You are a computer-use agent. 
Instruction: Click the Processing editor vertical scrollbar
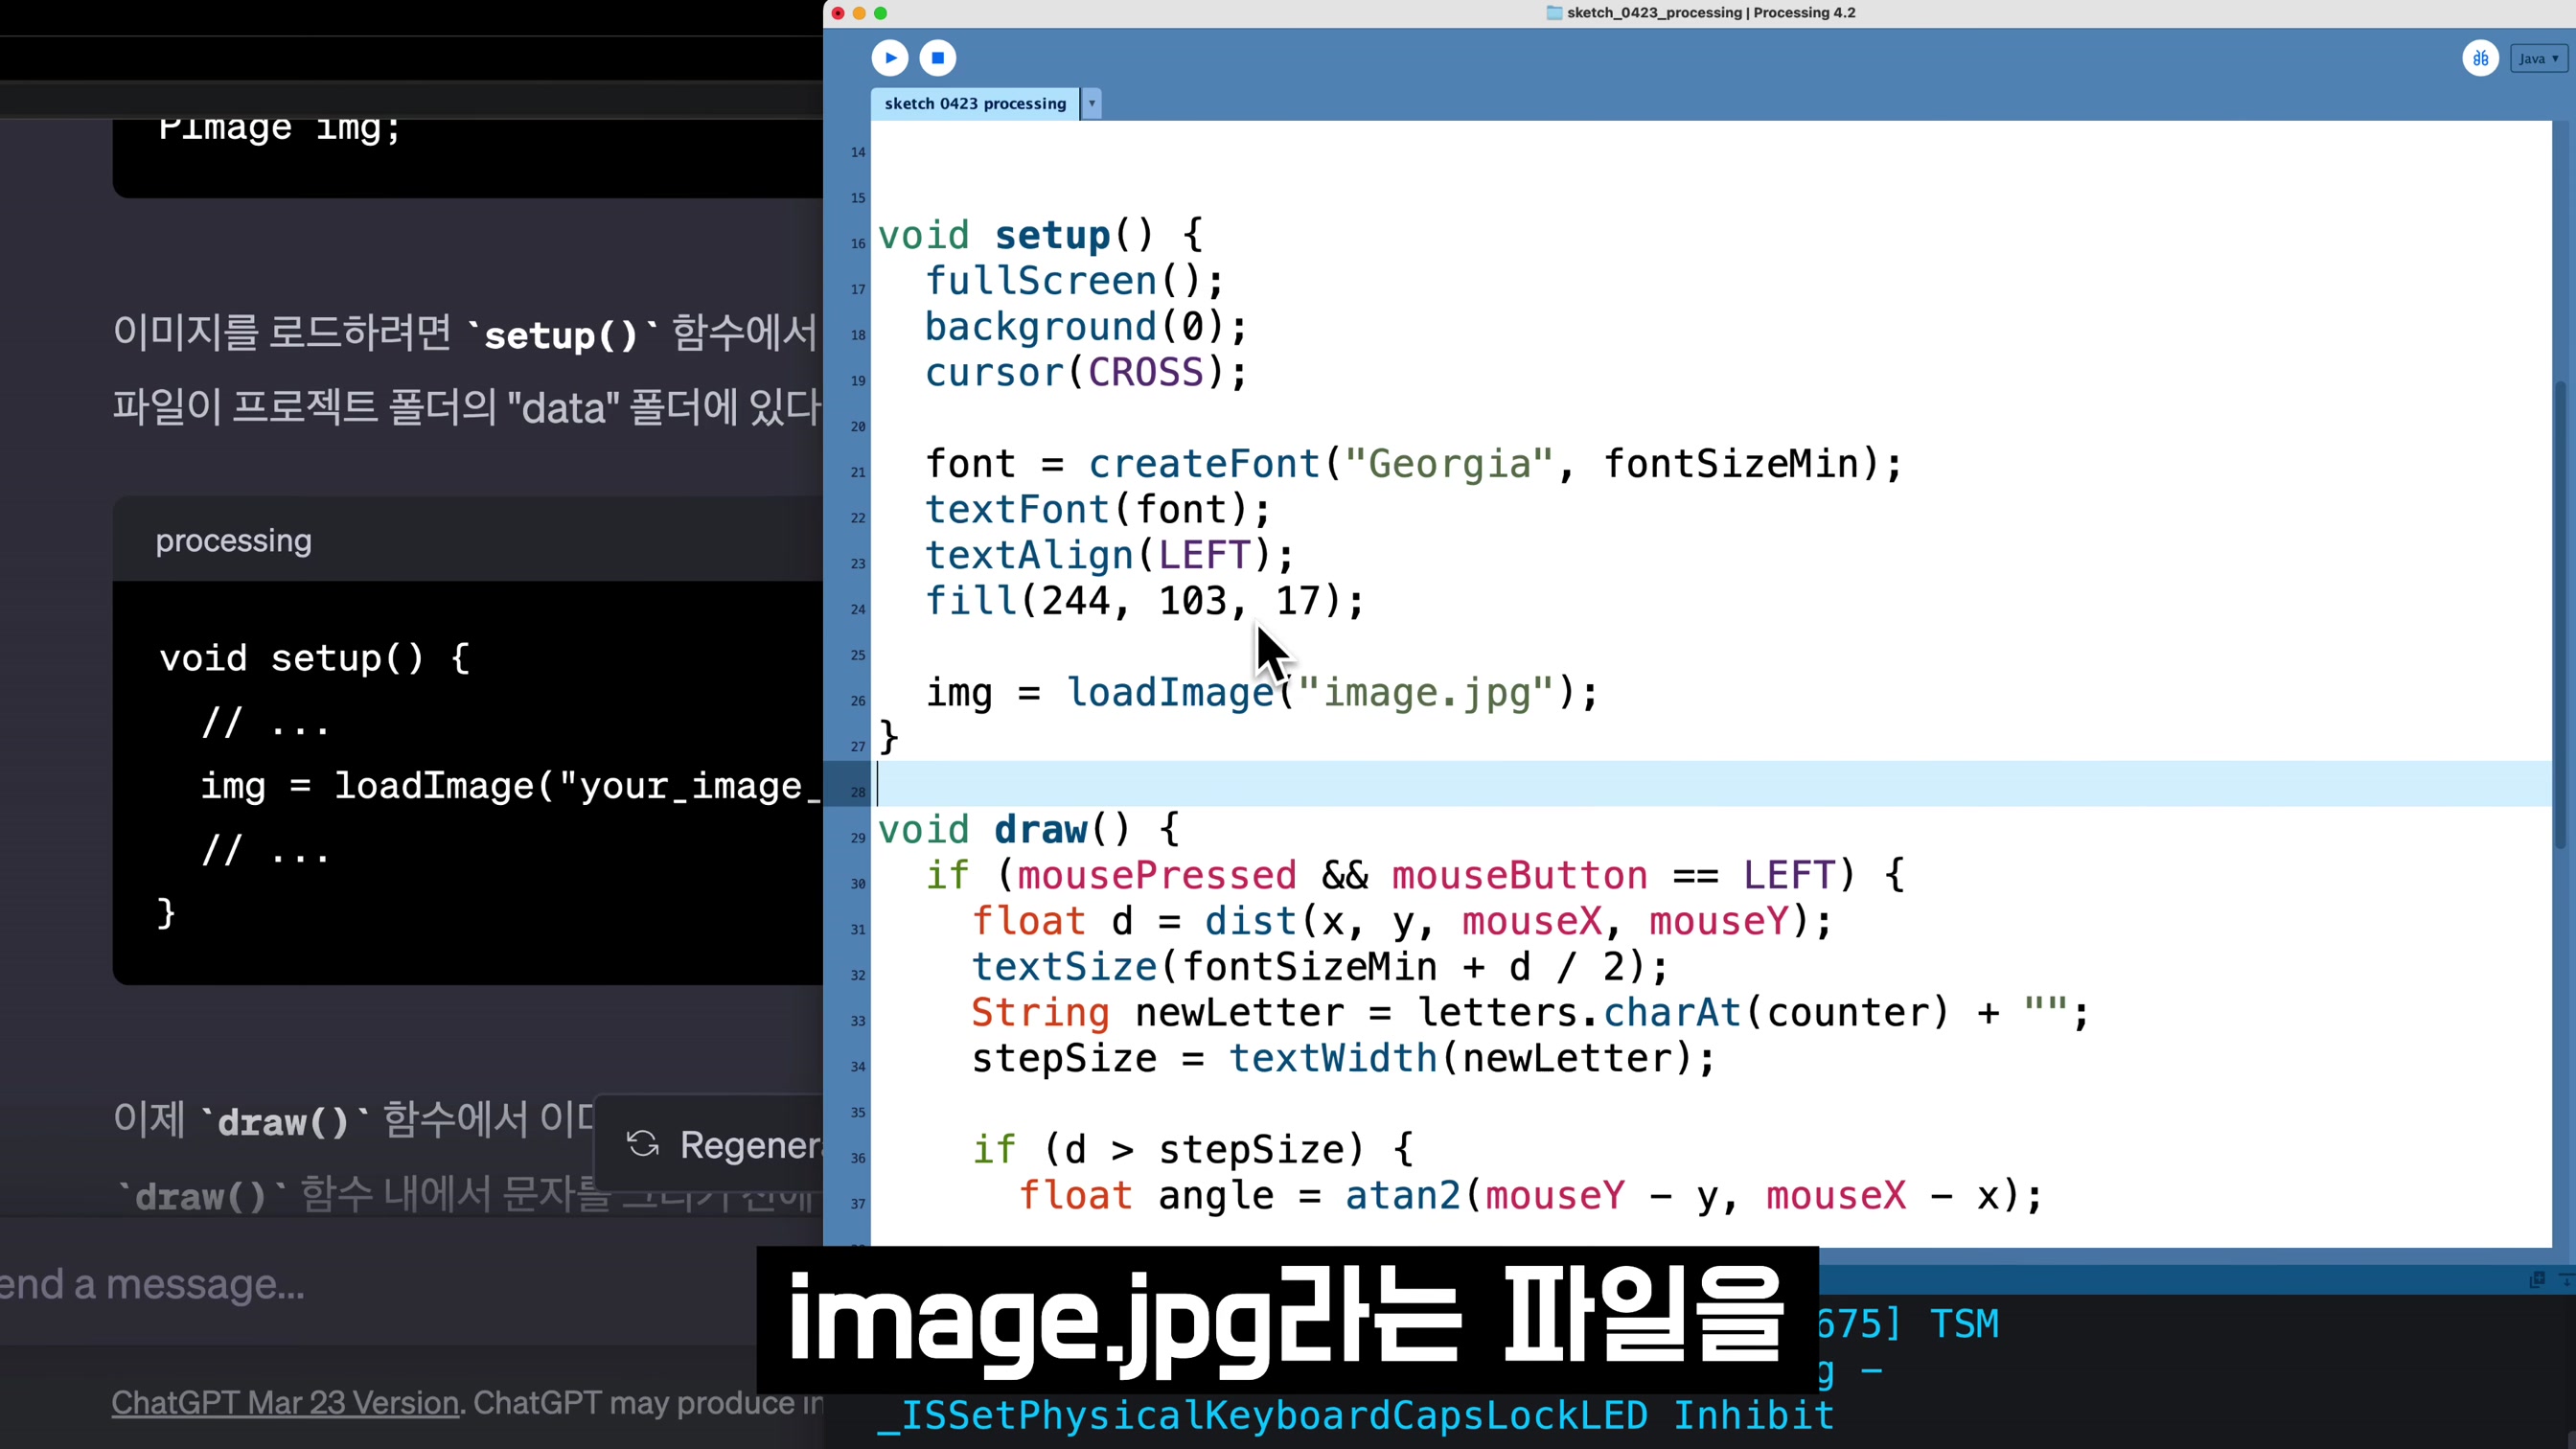[2560, 615]
